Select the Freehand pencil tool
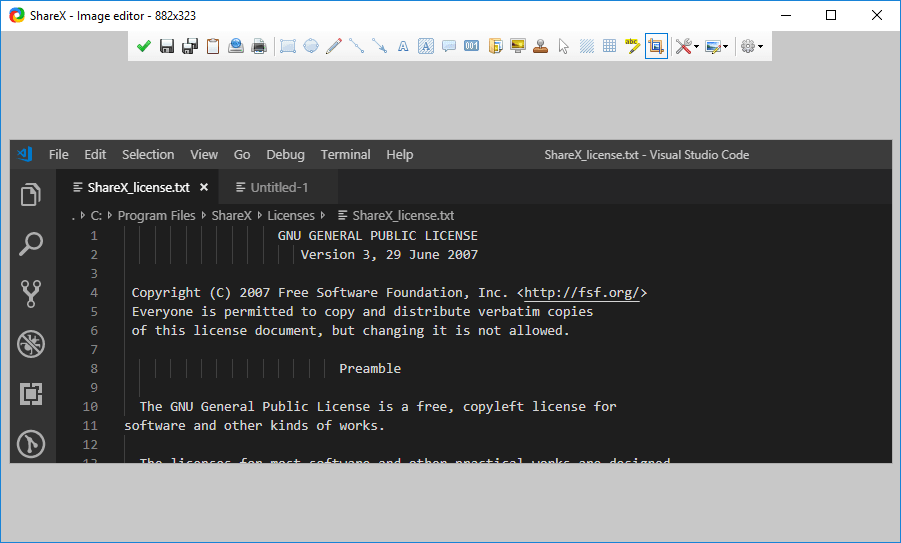 (x=334, y=46)
